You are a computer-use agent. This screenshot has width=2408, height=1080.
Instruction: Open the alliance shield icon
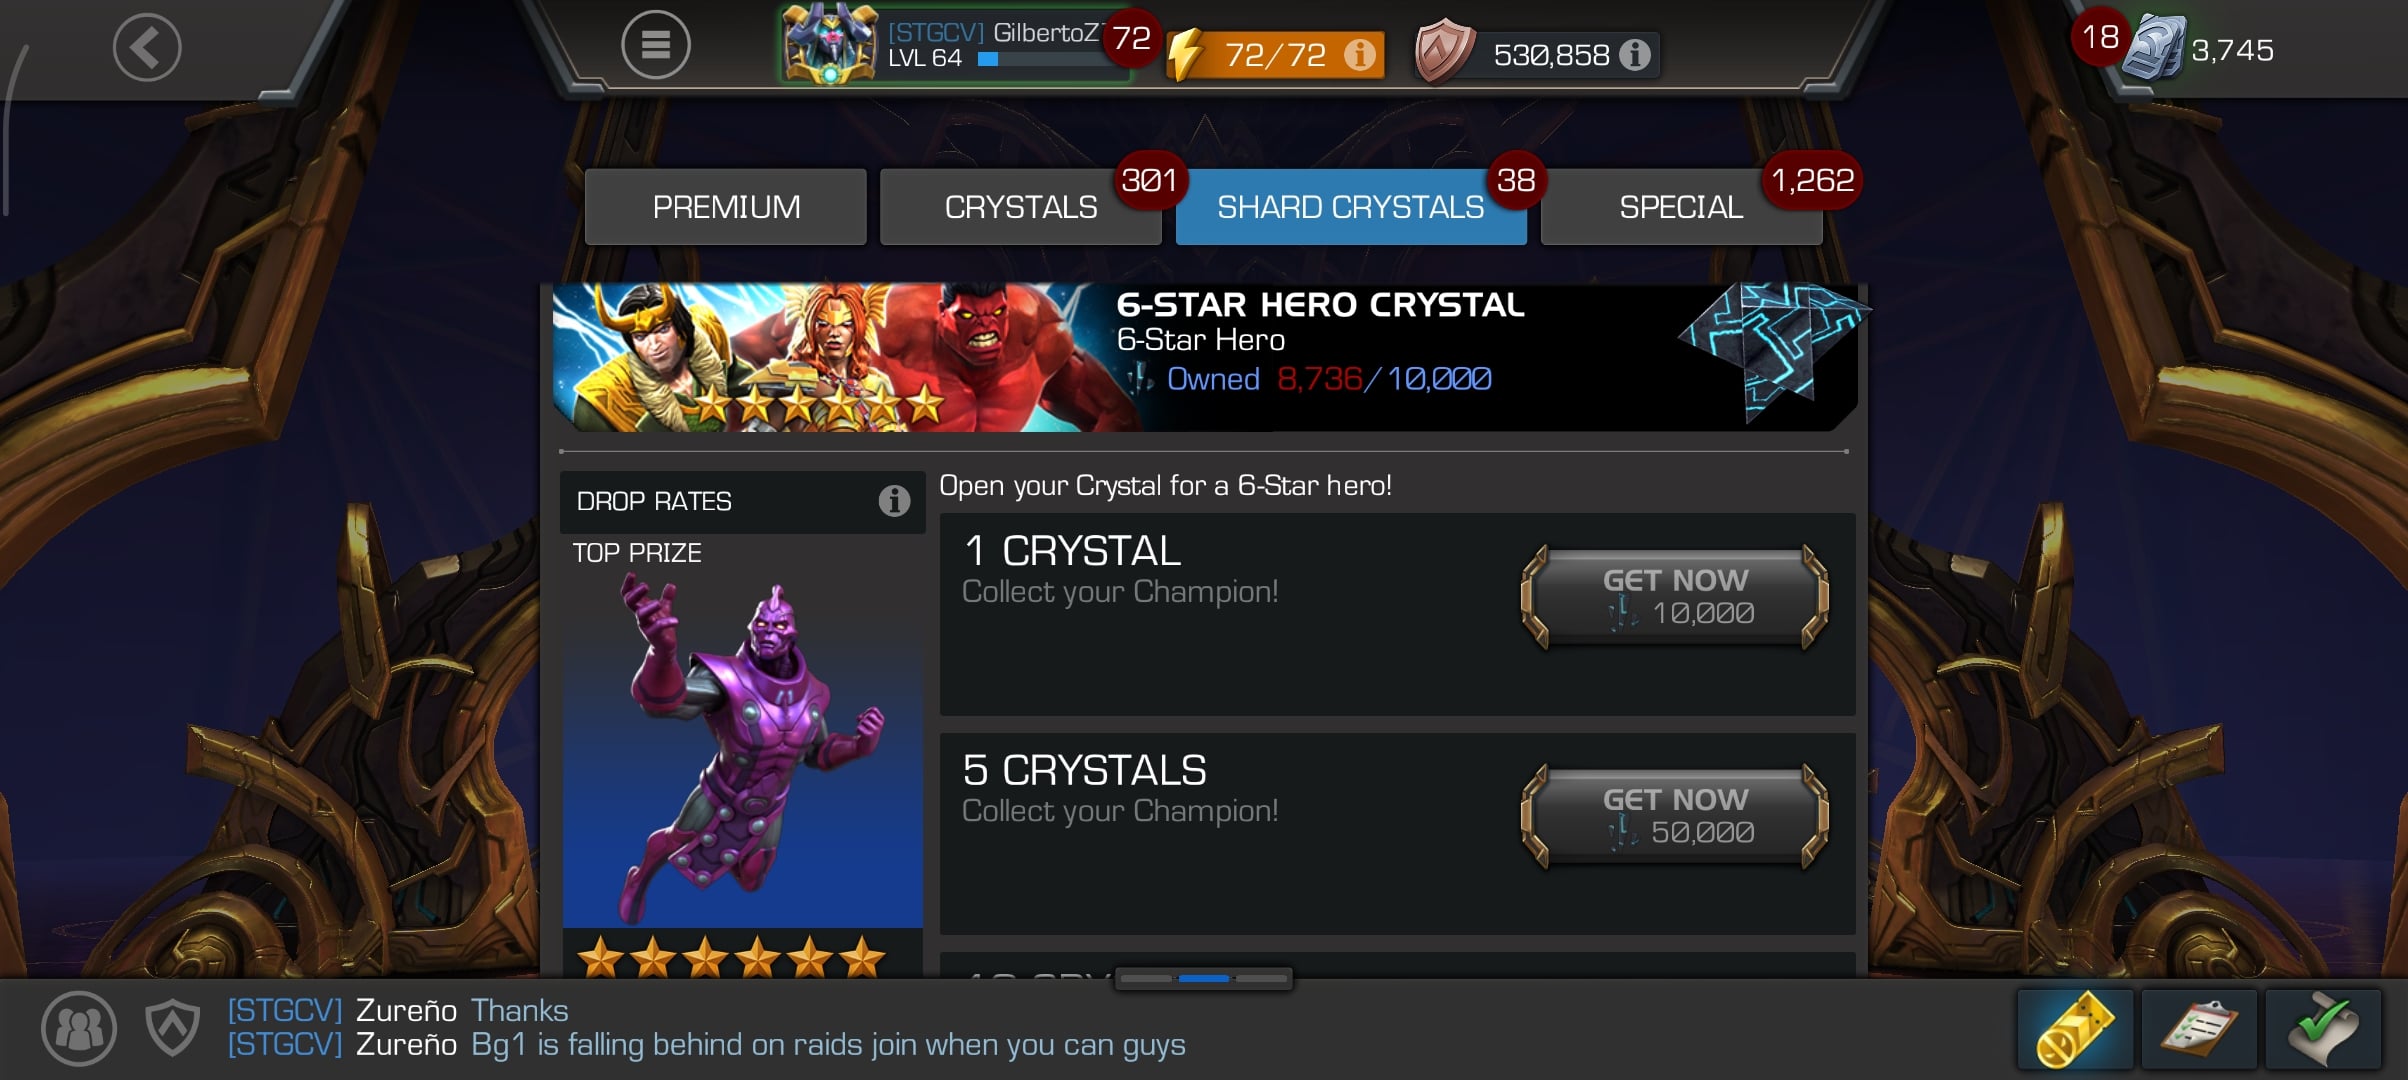[173, 1028]
